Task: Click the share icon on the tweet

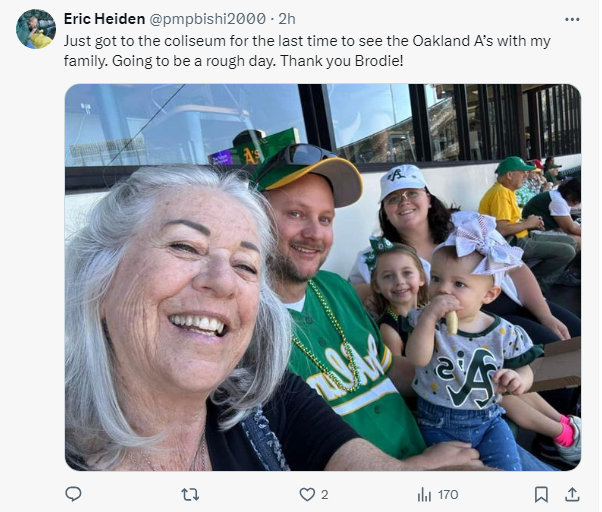Action: 572,494
